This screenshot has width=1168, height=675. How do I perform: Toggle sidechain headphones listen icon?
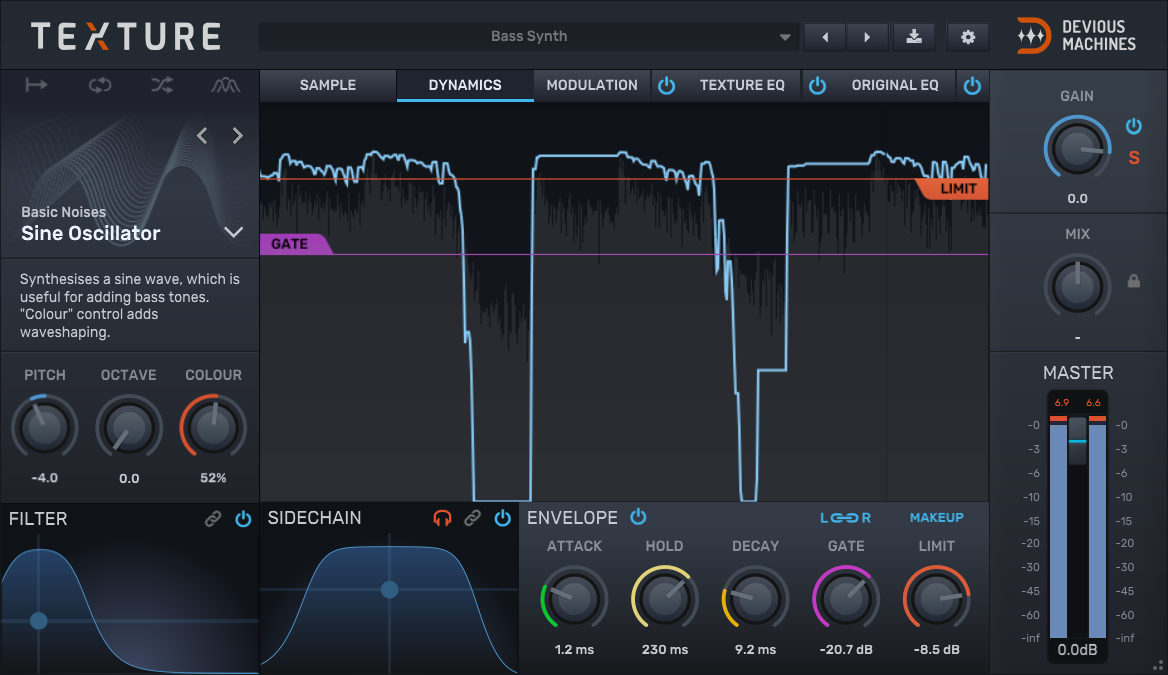click(442, 518)
